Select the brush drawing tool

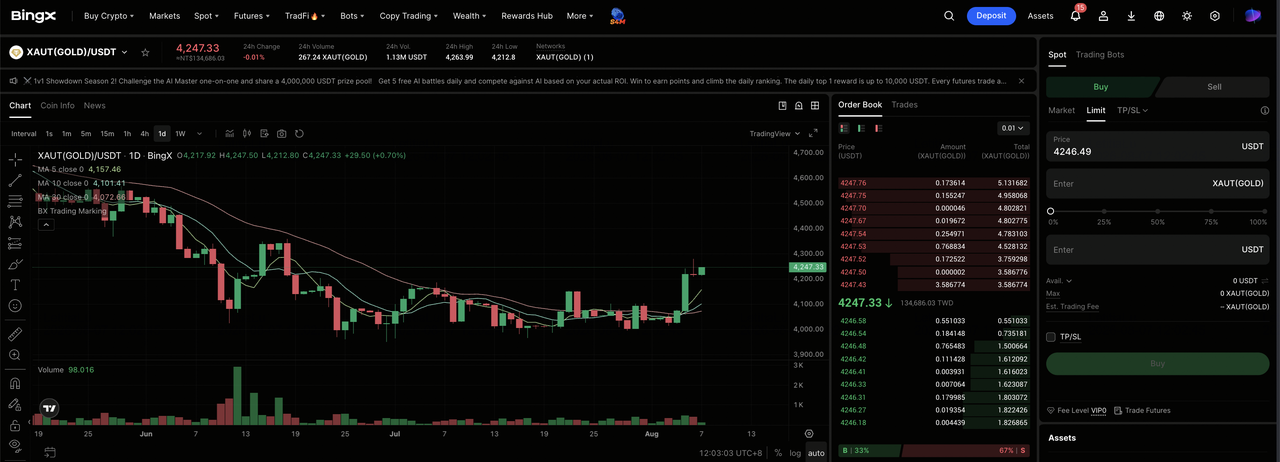click(15, 264)
